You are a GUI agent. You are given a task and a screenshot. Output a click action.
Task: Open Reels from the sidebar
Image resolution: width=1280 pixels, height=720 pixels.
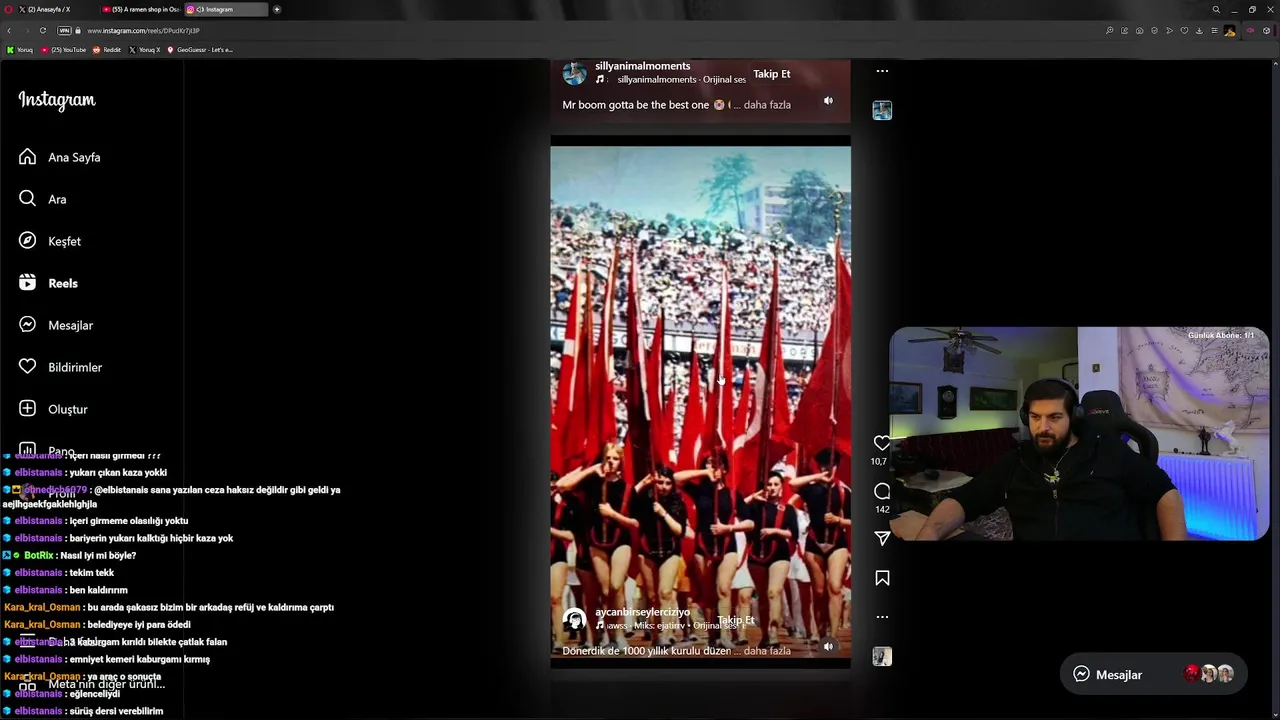pos(48,283)
